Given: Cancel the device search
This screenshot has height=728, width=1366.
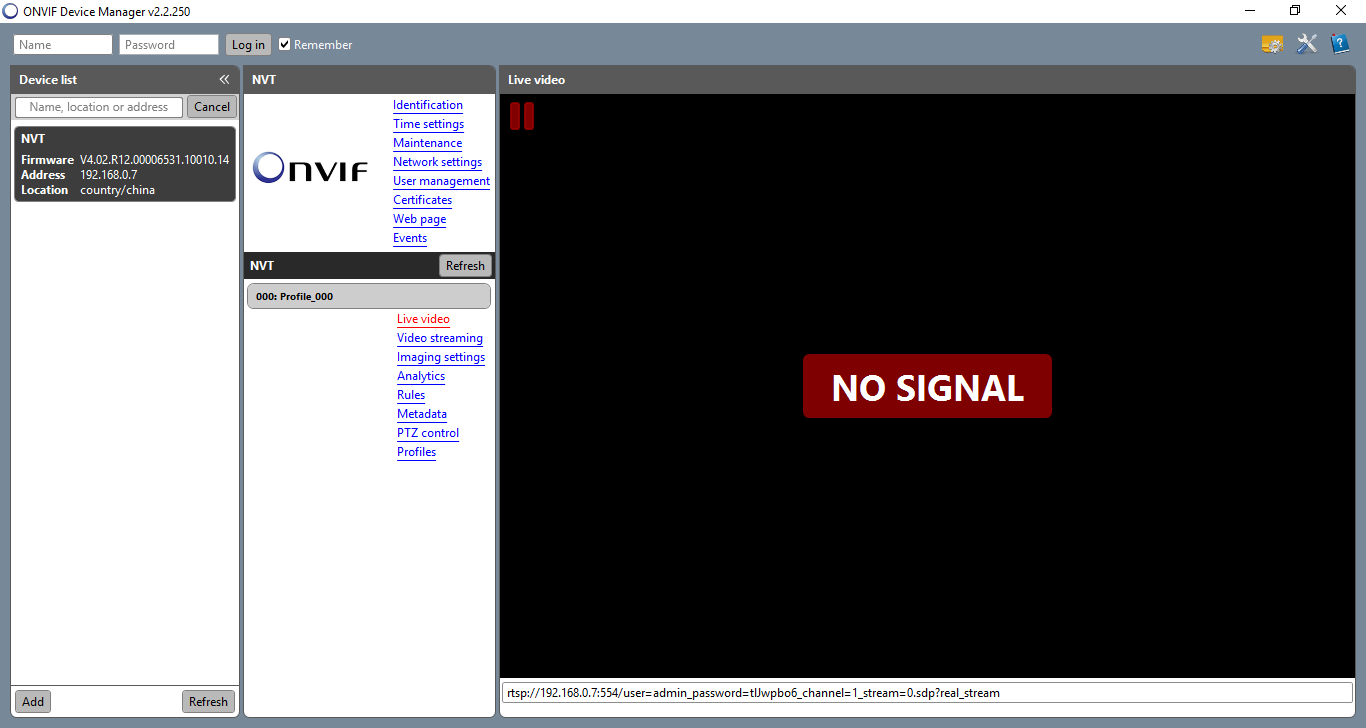Looking at the screenshot, I should click(212, 107).
